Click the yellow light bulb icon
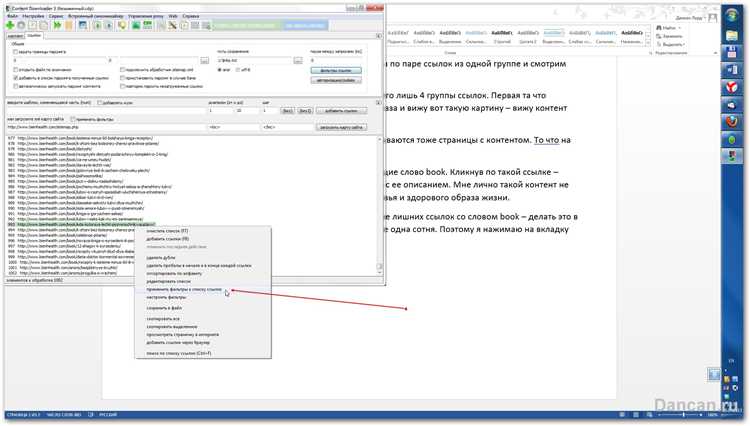The height and width of the screenshot is (426, 750). [122, 25]
